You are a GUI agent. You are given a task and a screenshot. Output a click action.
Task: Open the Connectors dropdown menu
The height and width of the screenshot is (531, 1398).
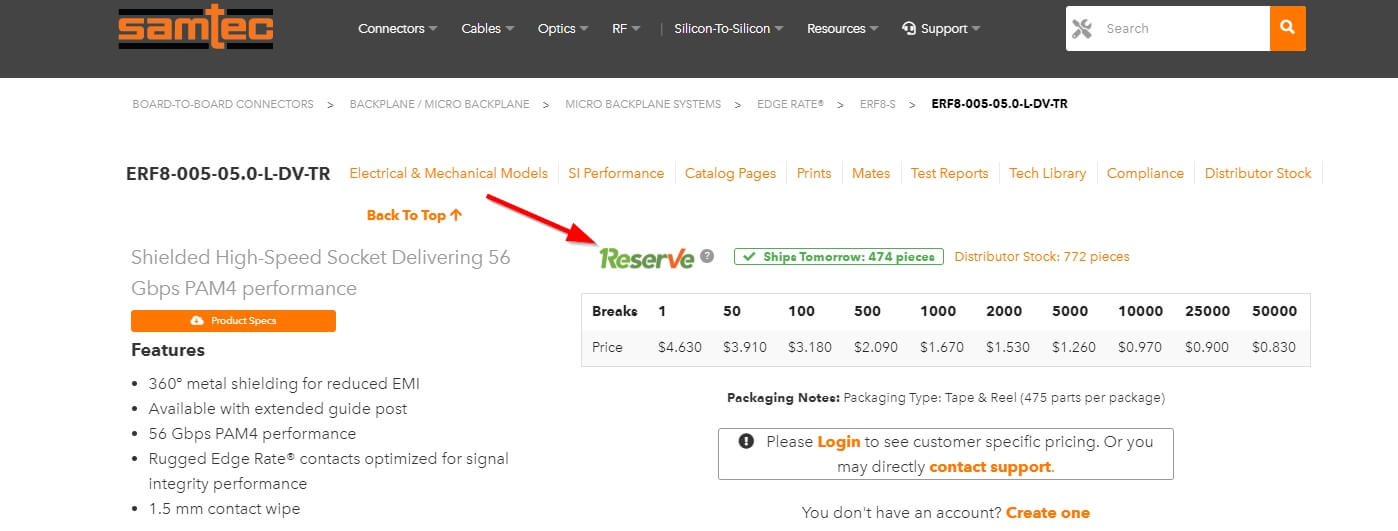pyautogui.click(x=398, y=28)
